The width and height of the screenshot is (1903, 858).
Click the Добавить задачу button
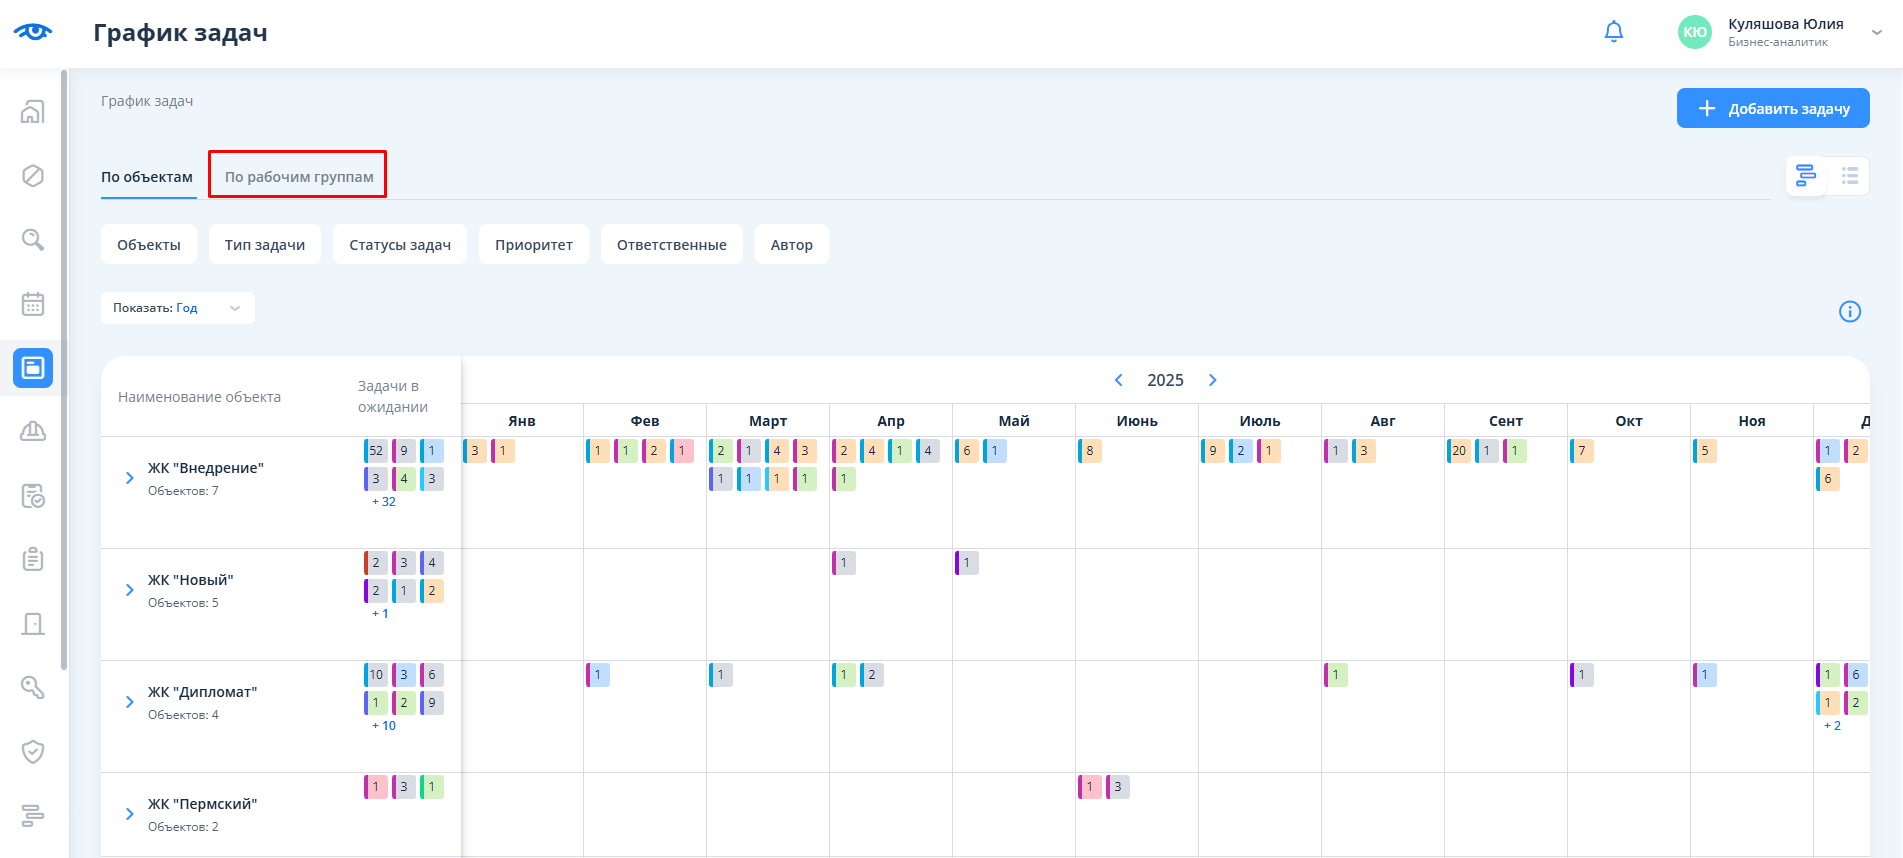[1772, 108]
